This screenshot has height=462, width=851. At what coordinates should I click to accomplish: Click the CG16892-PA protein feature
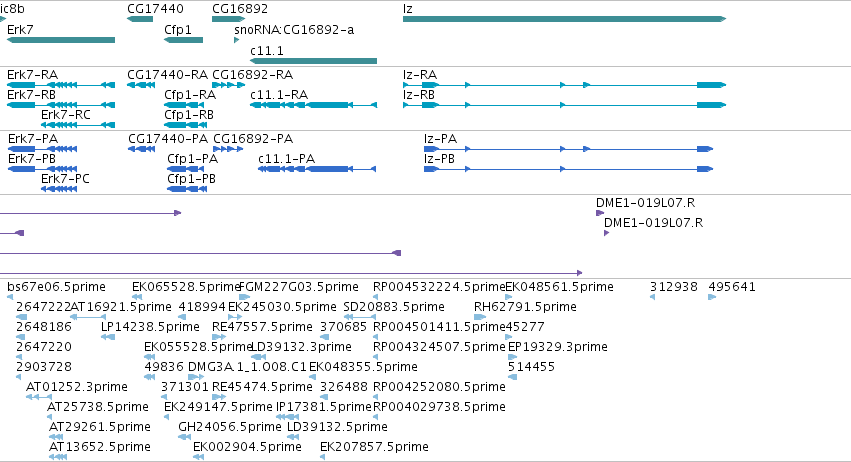228,149
